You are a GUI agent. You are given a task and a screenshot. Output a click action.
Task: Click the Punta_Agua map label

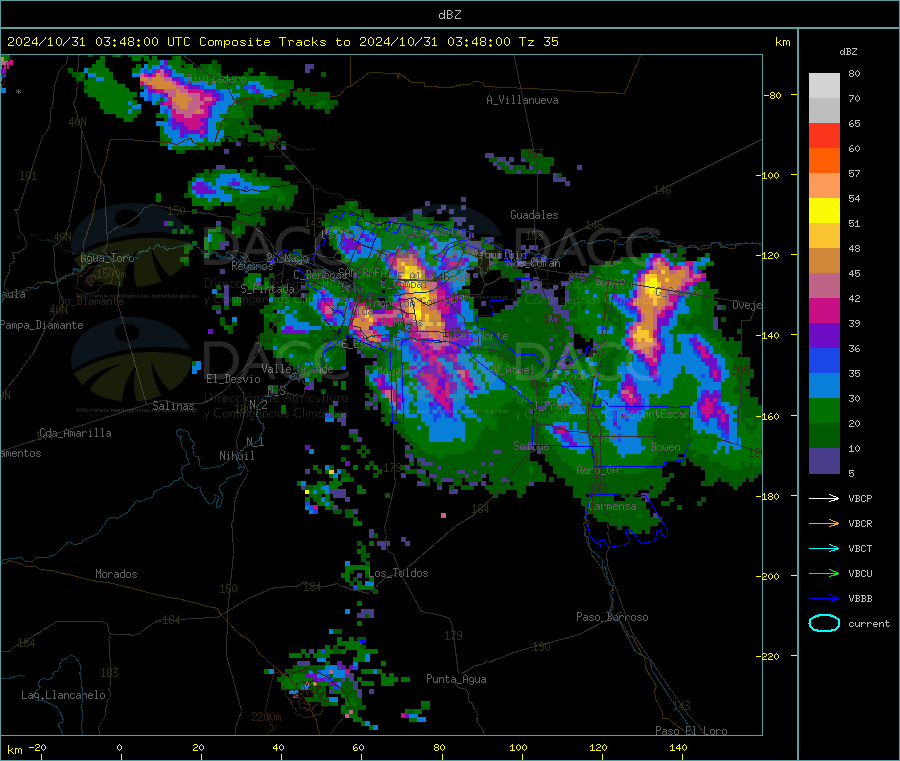[456, 679]
